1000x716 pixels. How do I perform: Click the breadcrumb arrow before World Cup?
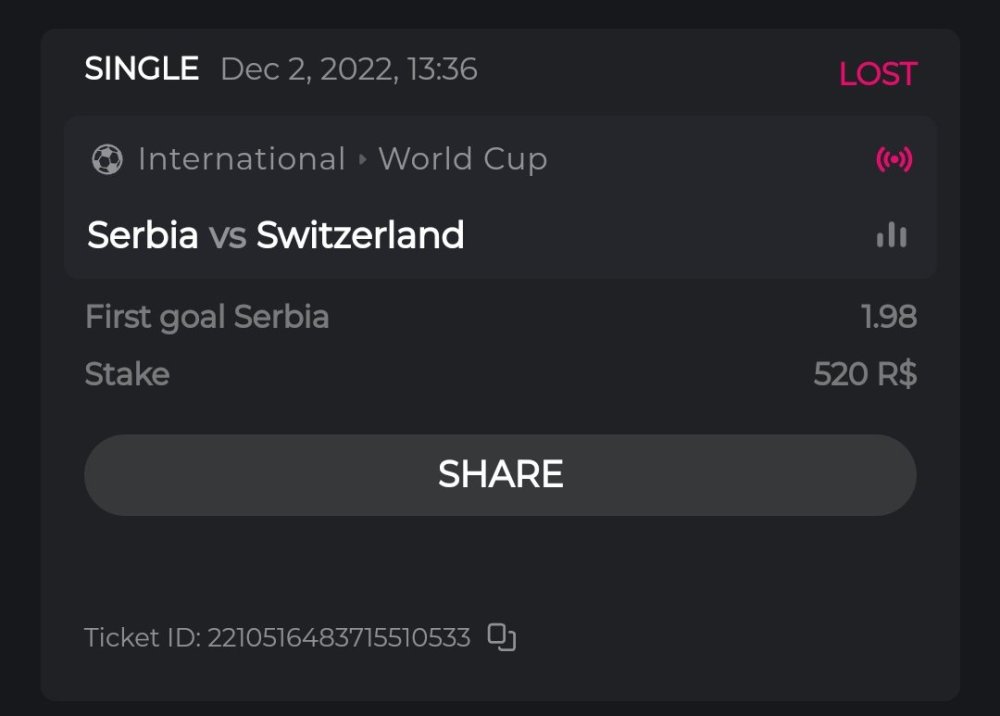coord(362,160)
